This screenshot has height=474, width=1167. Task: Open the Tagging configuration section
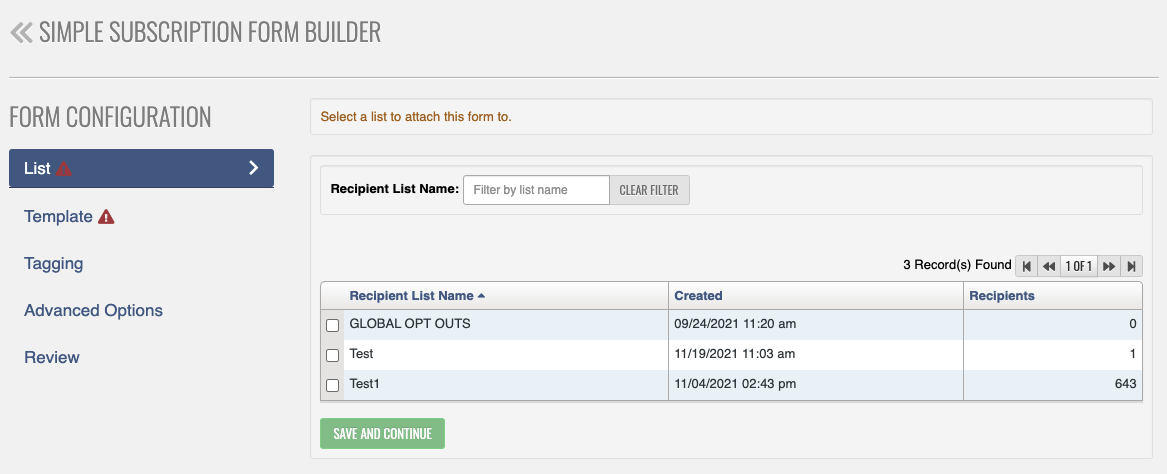pos(54,263)
